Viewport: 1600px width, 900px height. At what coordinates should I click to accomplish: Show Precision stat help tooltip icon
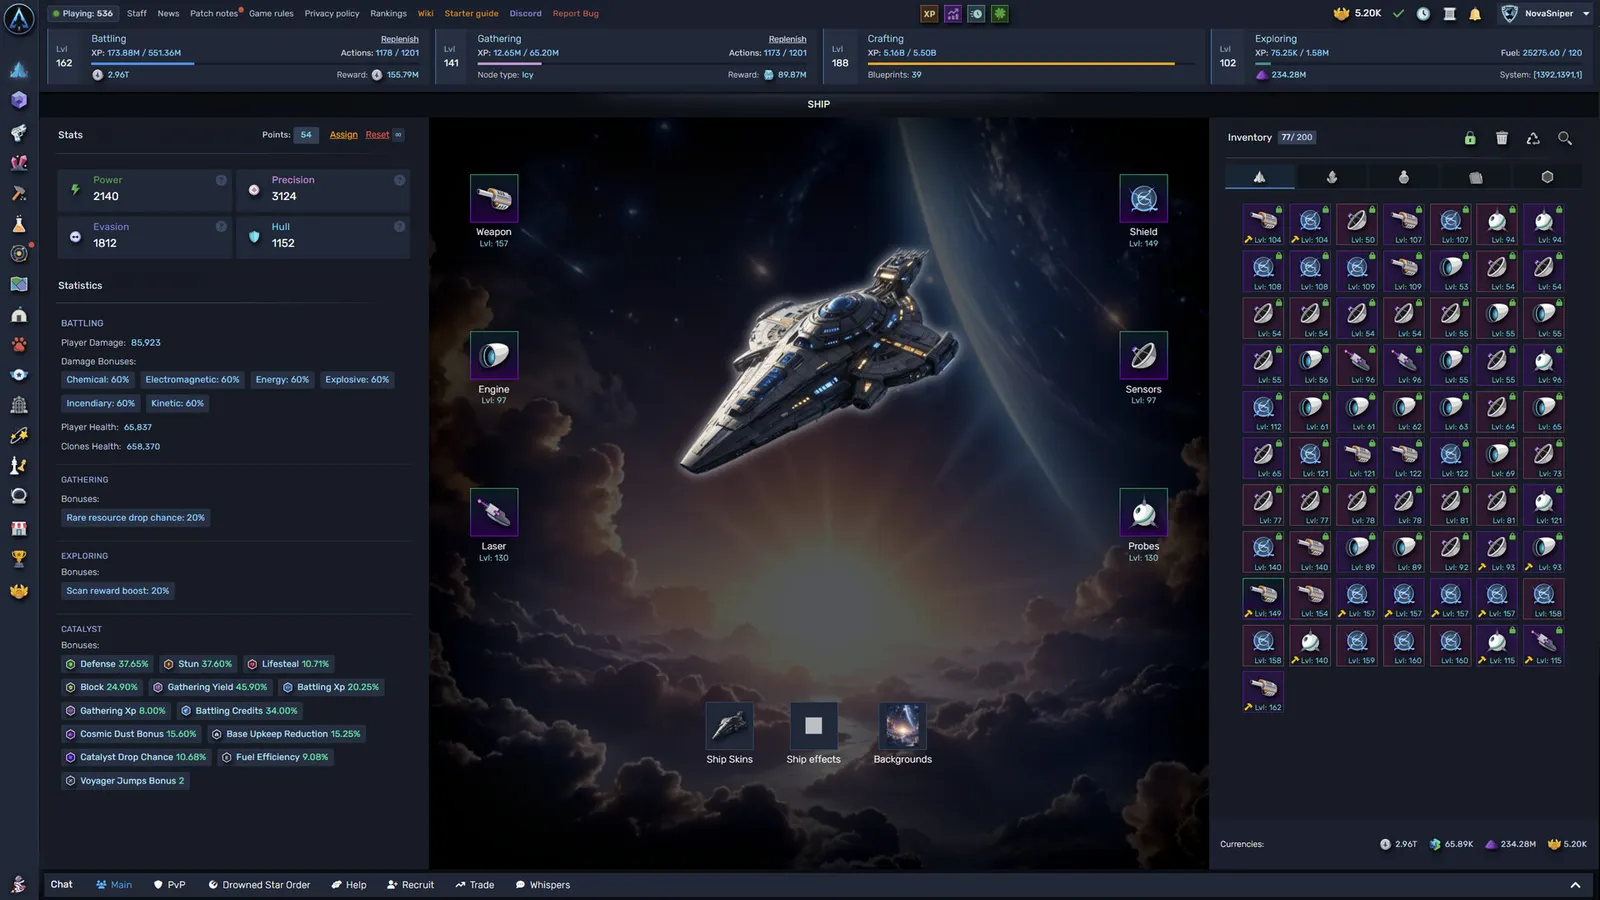tap(399, 180)
